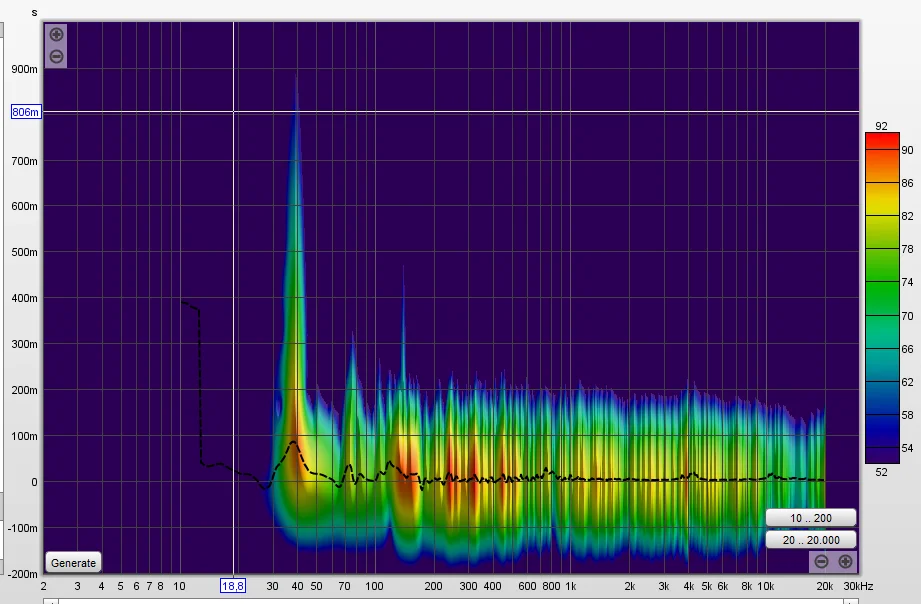Zoom out vertical axis with top-left minus icon
The width and height of the screenshot is (921, 604).
pos(56,56)
